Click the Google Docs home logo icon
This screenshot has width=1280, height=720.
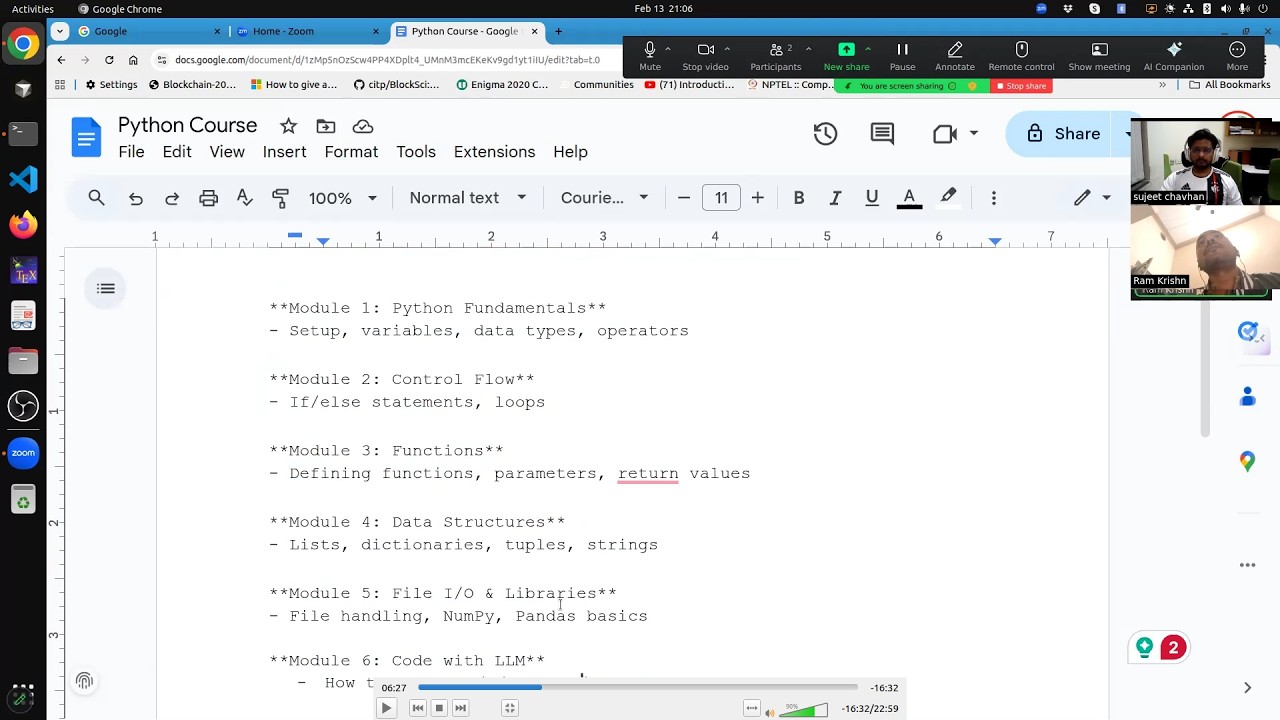point(86,137)
